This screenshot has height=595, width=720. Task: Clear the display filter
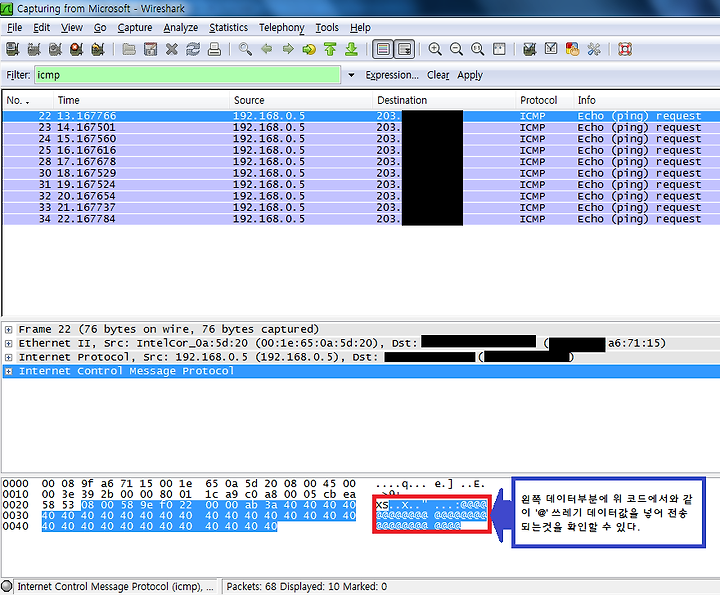(438, 75)
